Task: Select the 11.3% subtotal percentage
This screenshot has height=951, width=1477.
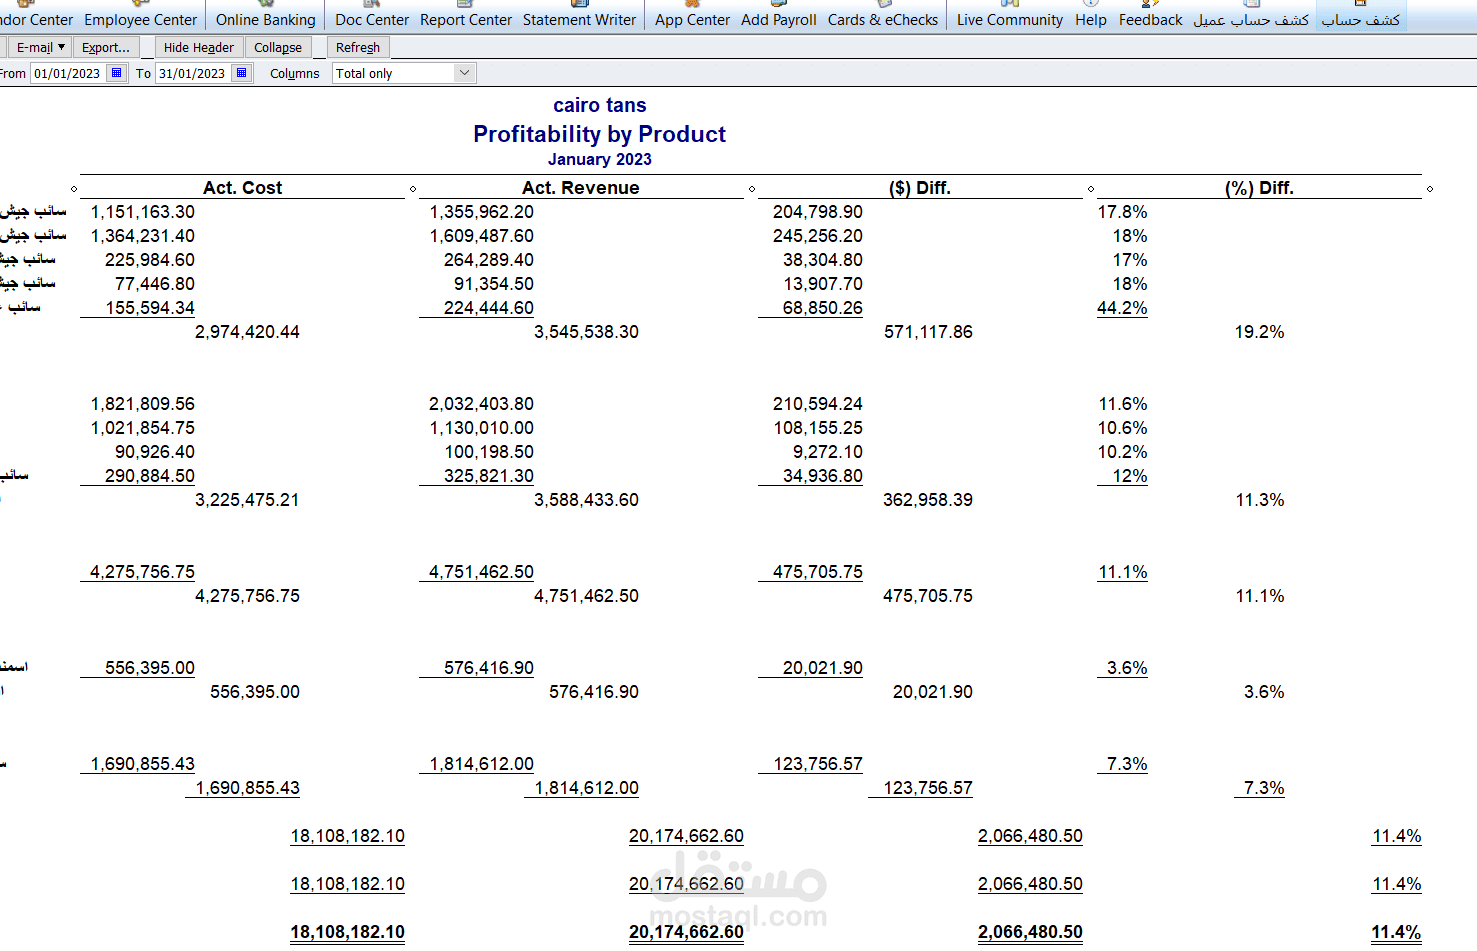Action: [1260, 500]
